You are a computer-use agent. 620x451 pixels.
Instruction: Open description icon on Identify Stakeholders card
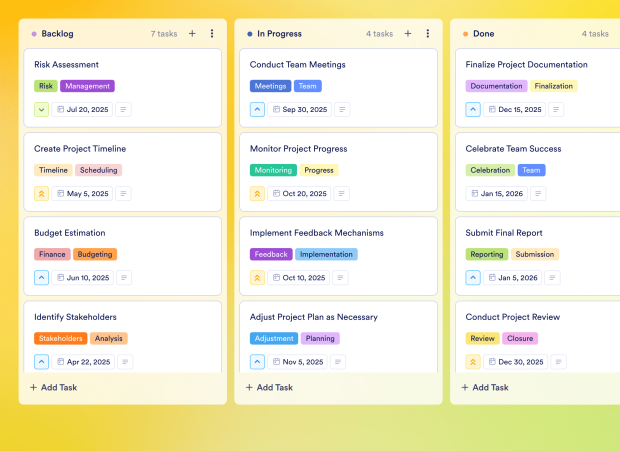click(125, 362)
